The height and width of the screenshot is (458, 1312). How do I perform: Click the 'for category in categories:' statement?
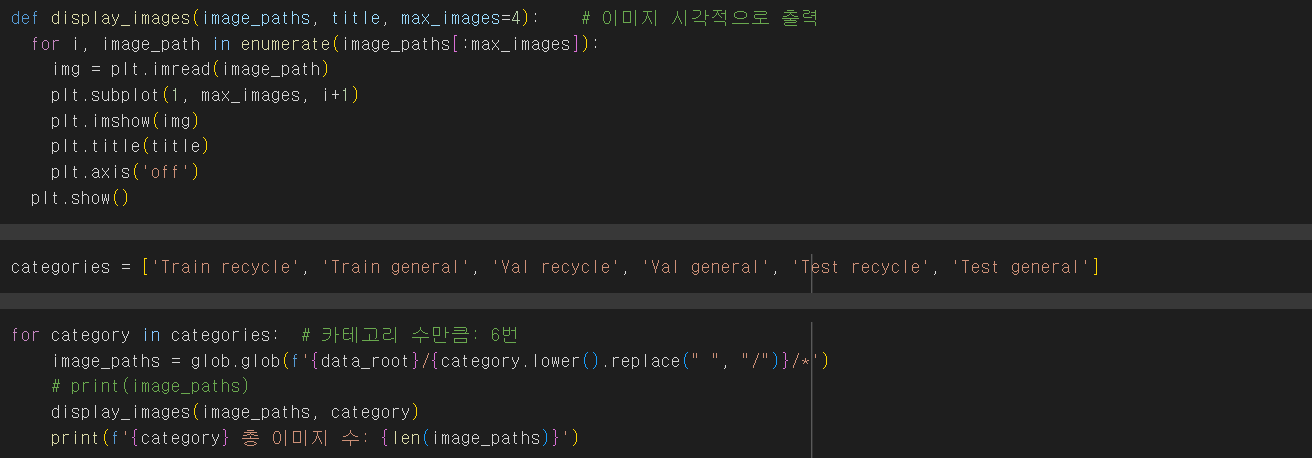click(145, 335)
